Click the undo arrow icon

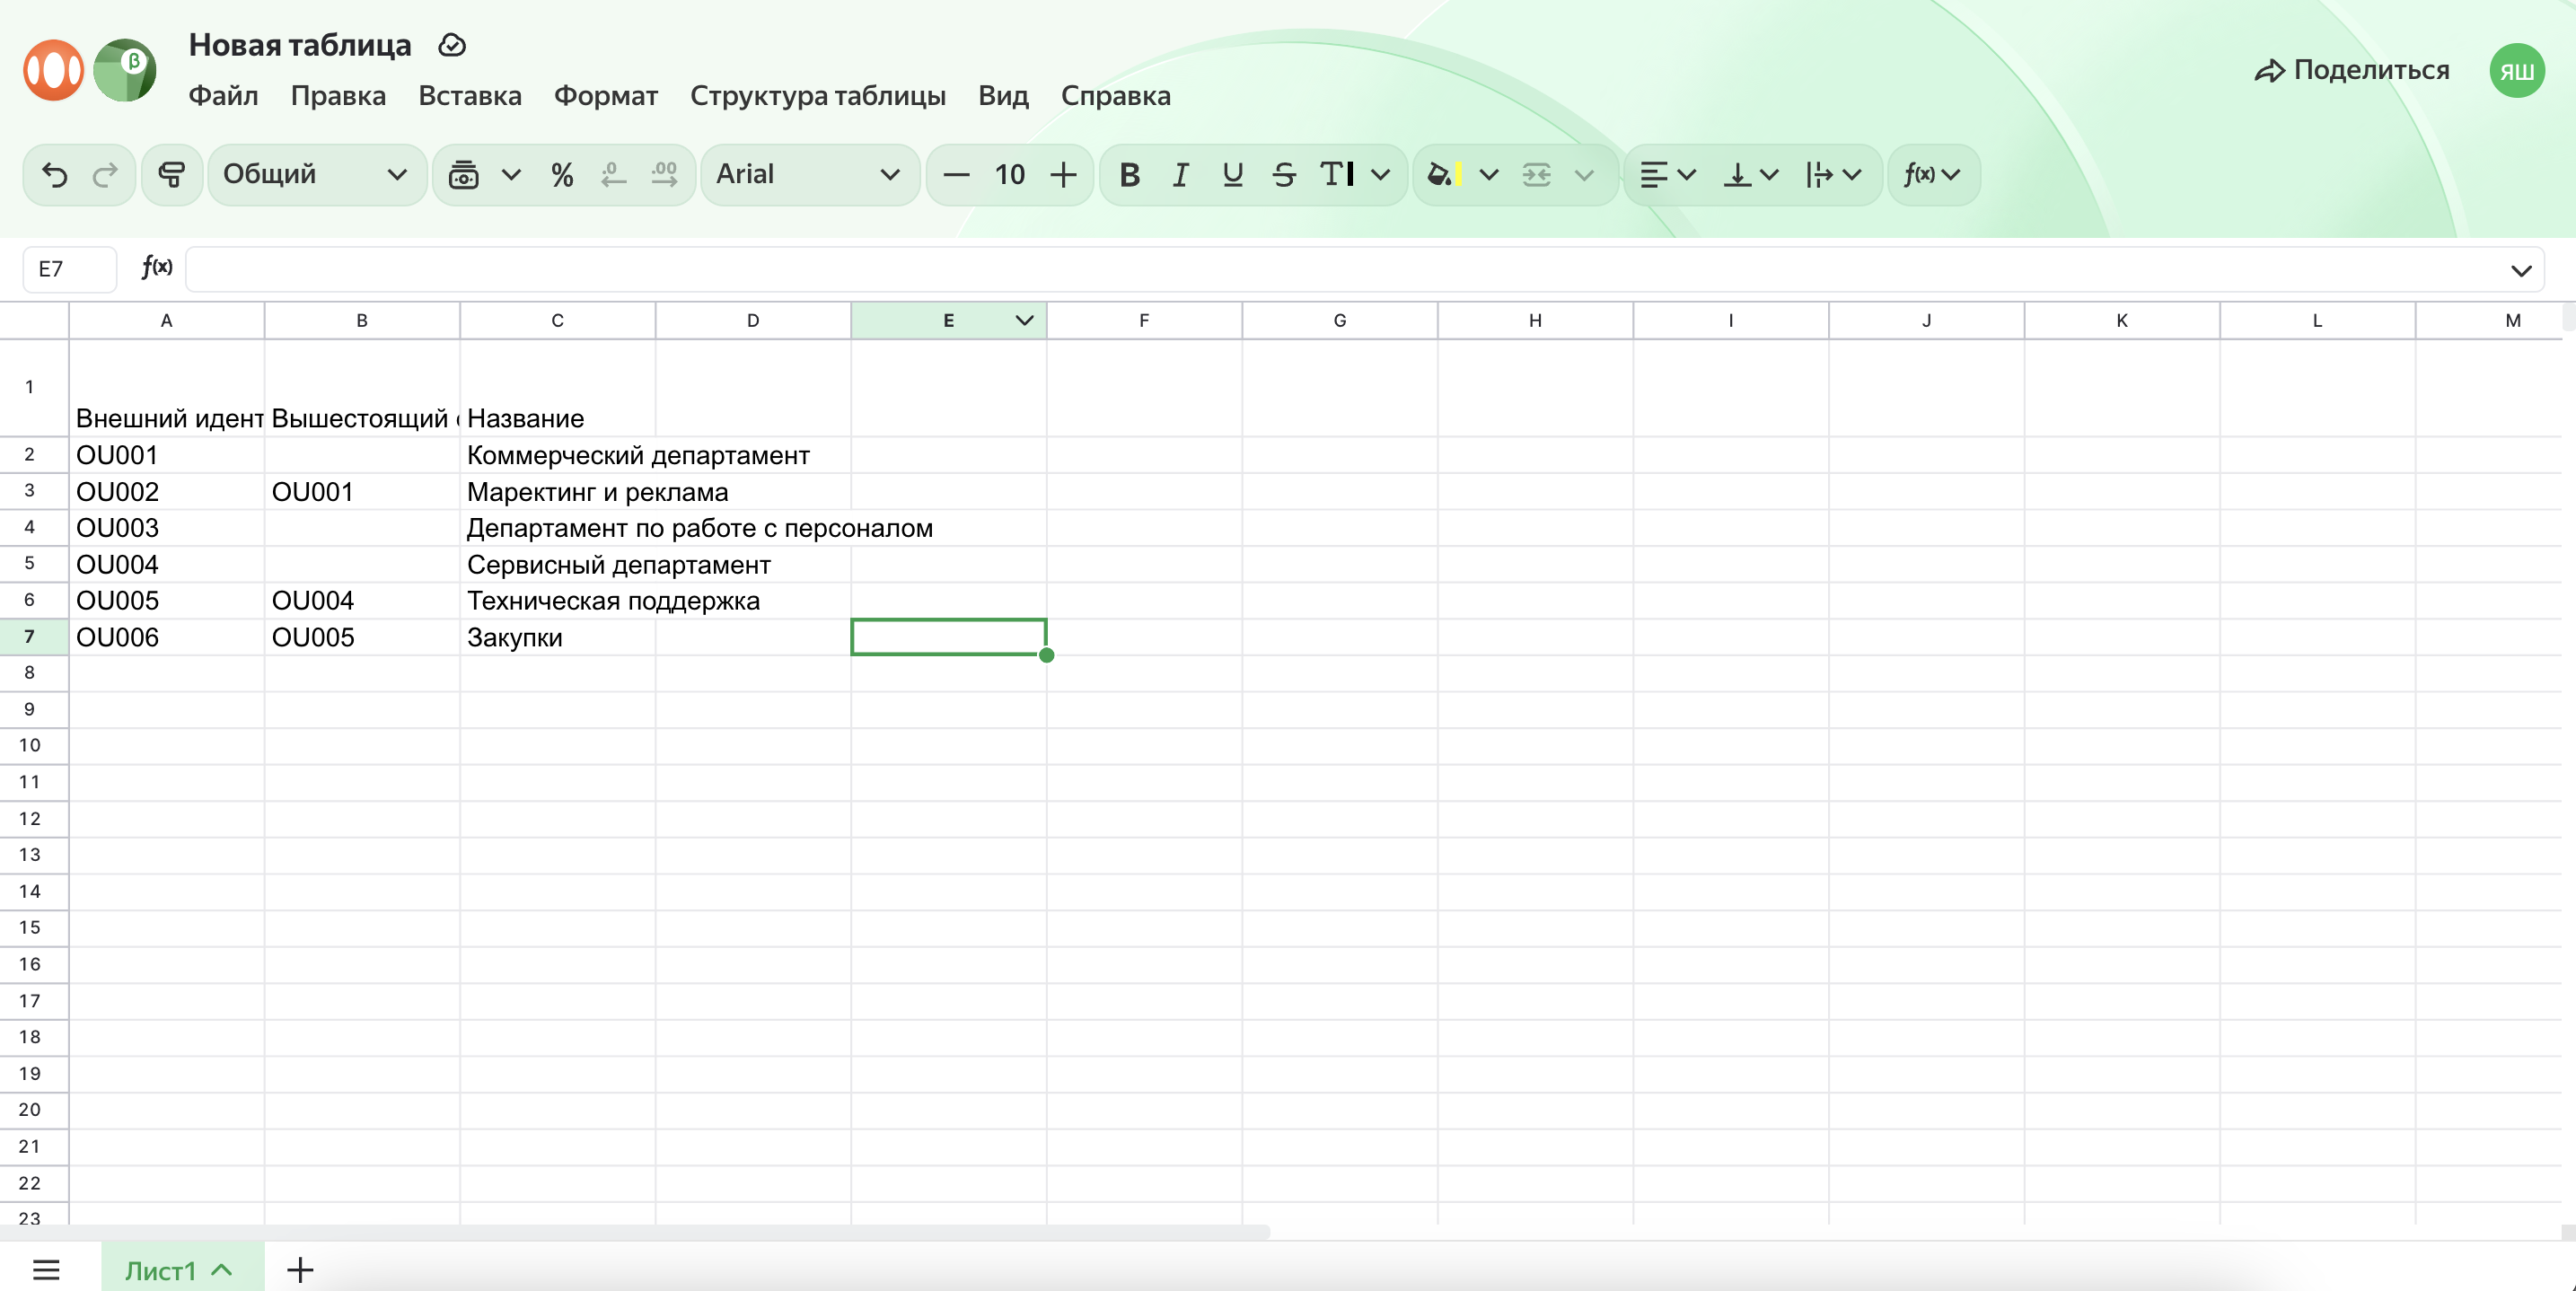(55, 175)
